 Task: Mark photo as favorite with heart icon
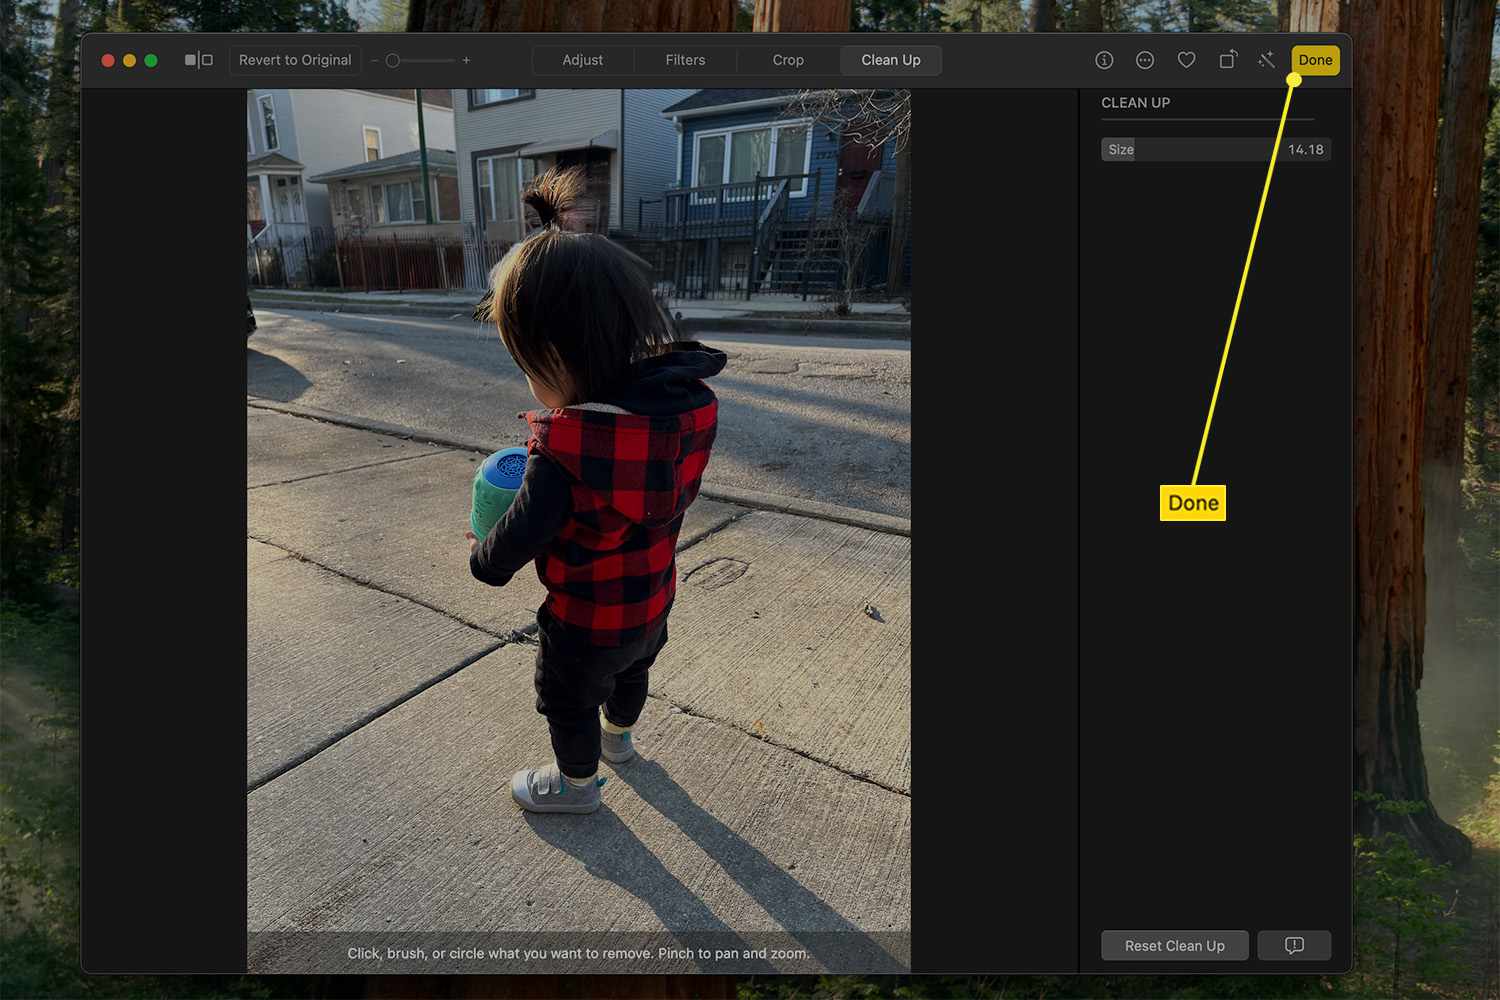1186,60
